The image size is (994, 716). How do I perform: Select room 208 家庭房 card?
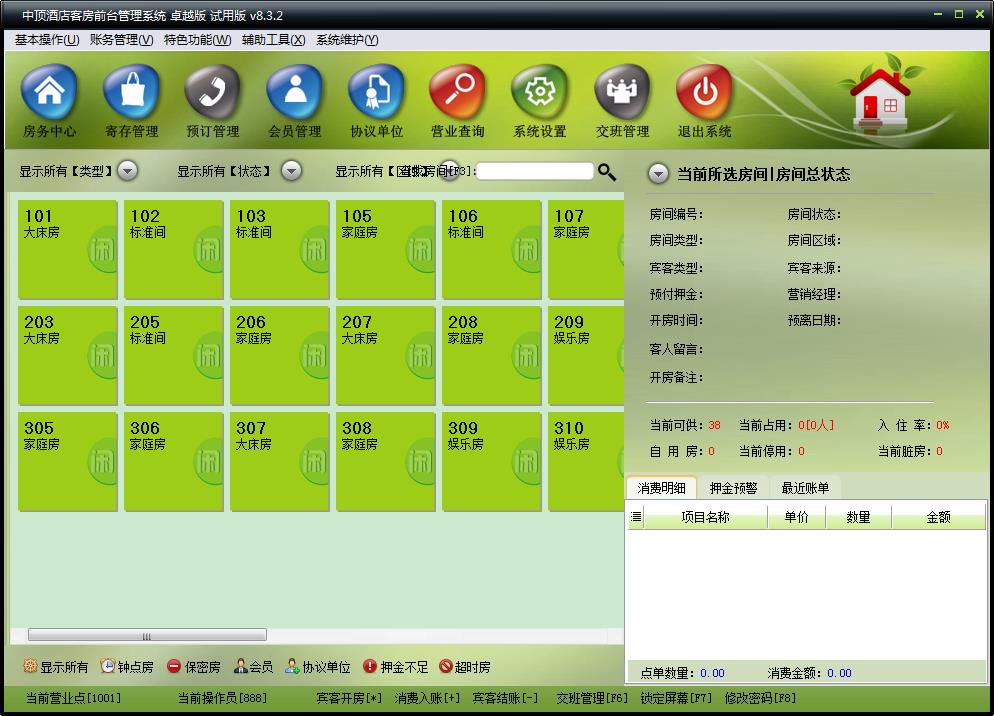point(491,355)
